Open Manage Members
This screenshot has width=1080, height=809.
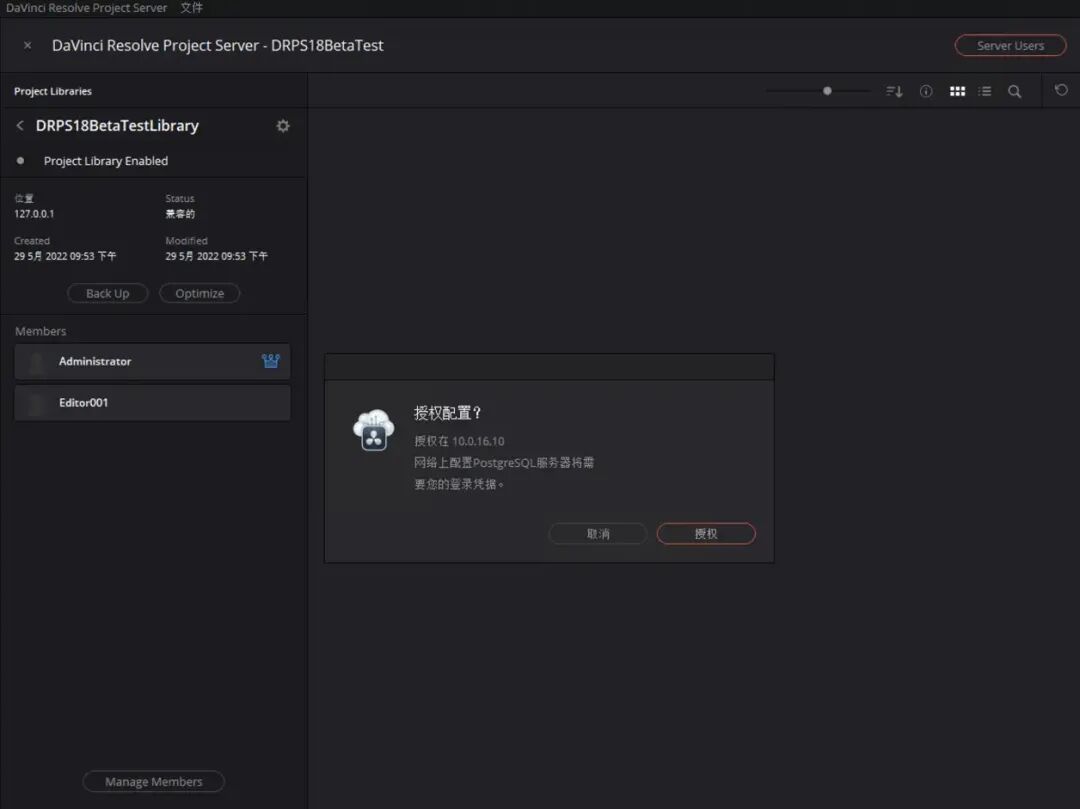[x=154, y=781]
